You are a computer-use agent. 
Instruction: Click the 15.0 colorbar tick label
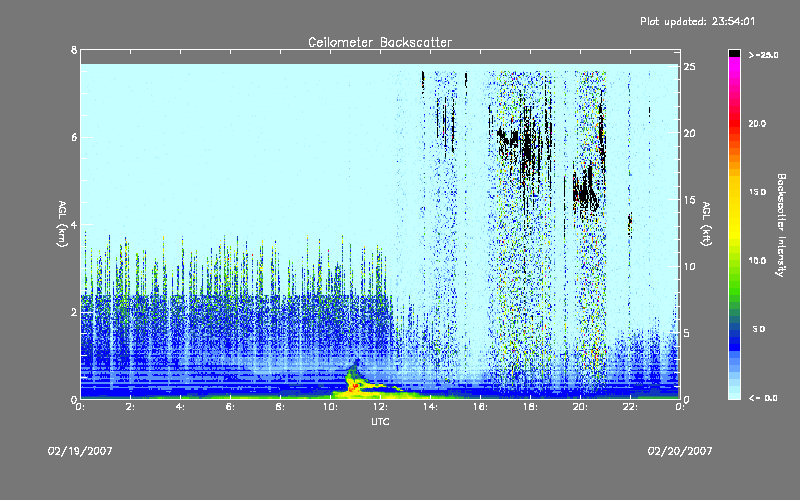pos(758,192)
